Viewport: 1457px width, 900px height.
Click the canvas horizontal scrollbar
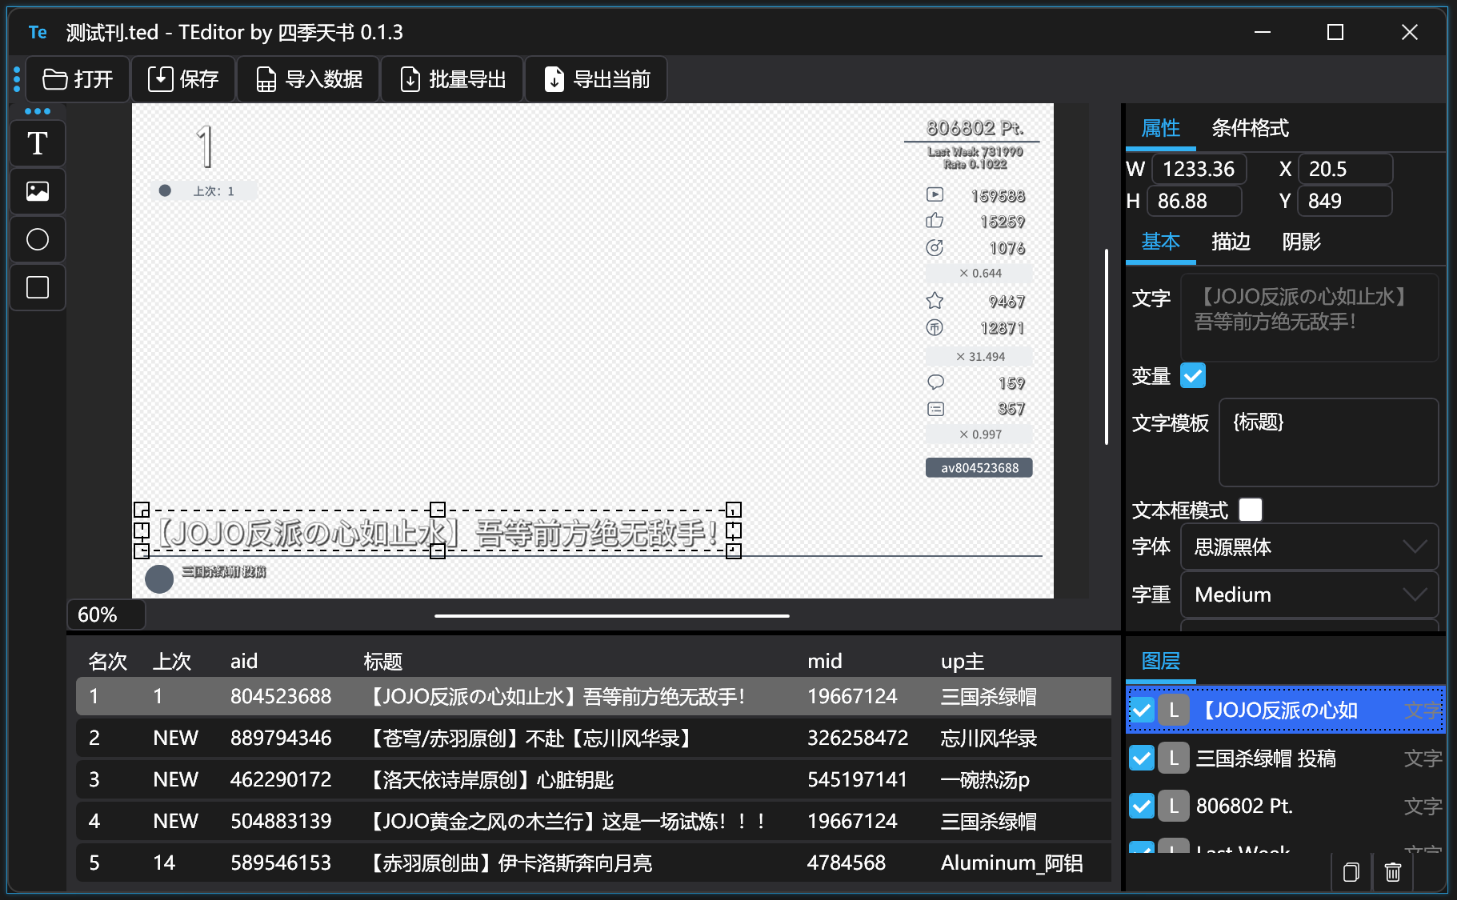[x=612, y=616]
